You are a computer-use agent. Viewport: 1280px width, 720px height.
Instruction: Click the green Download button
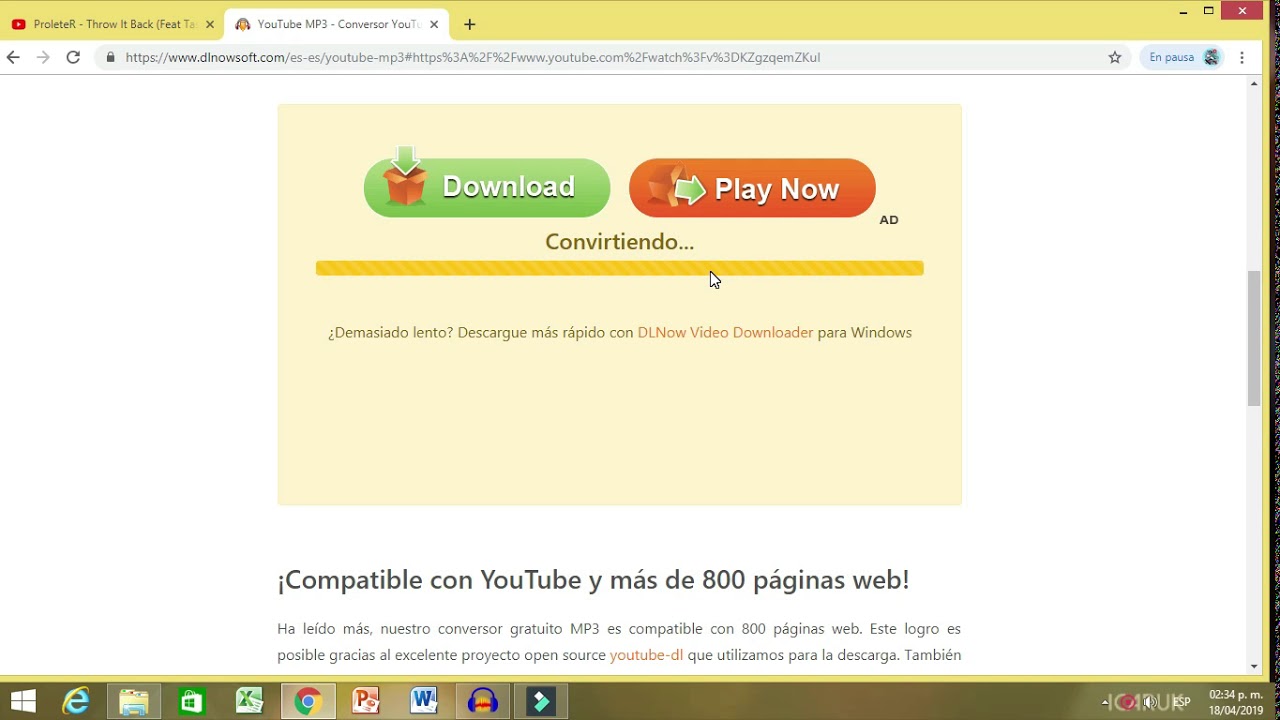click(x=487, y=186)
